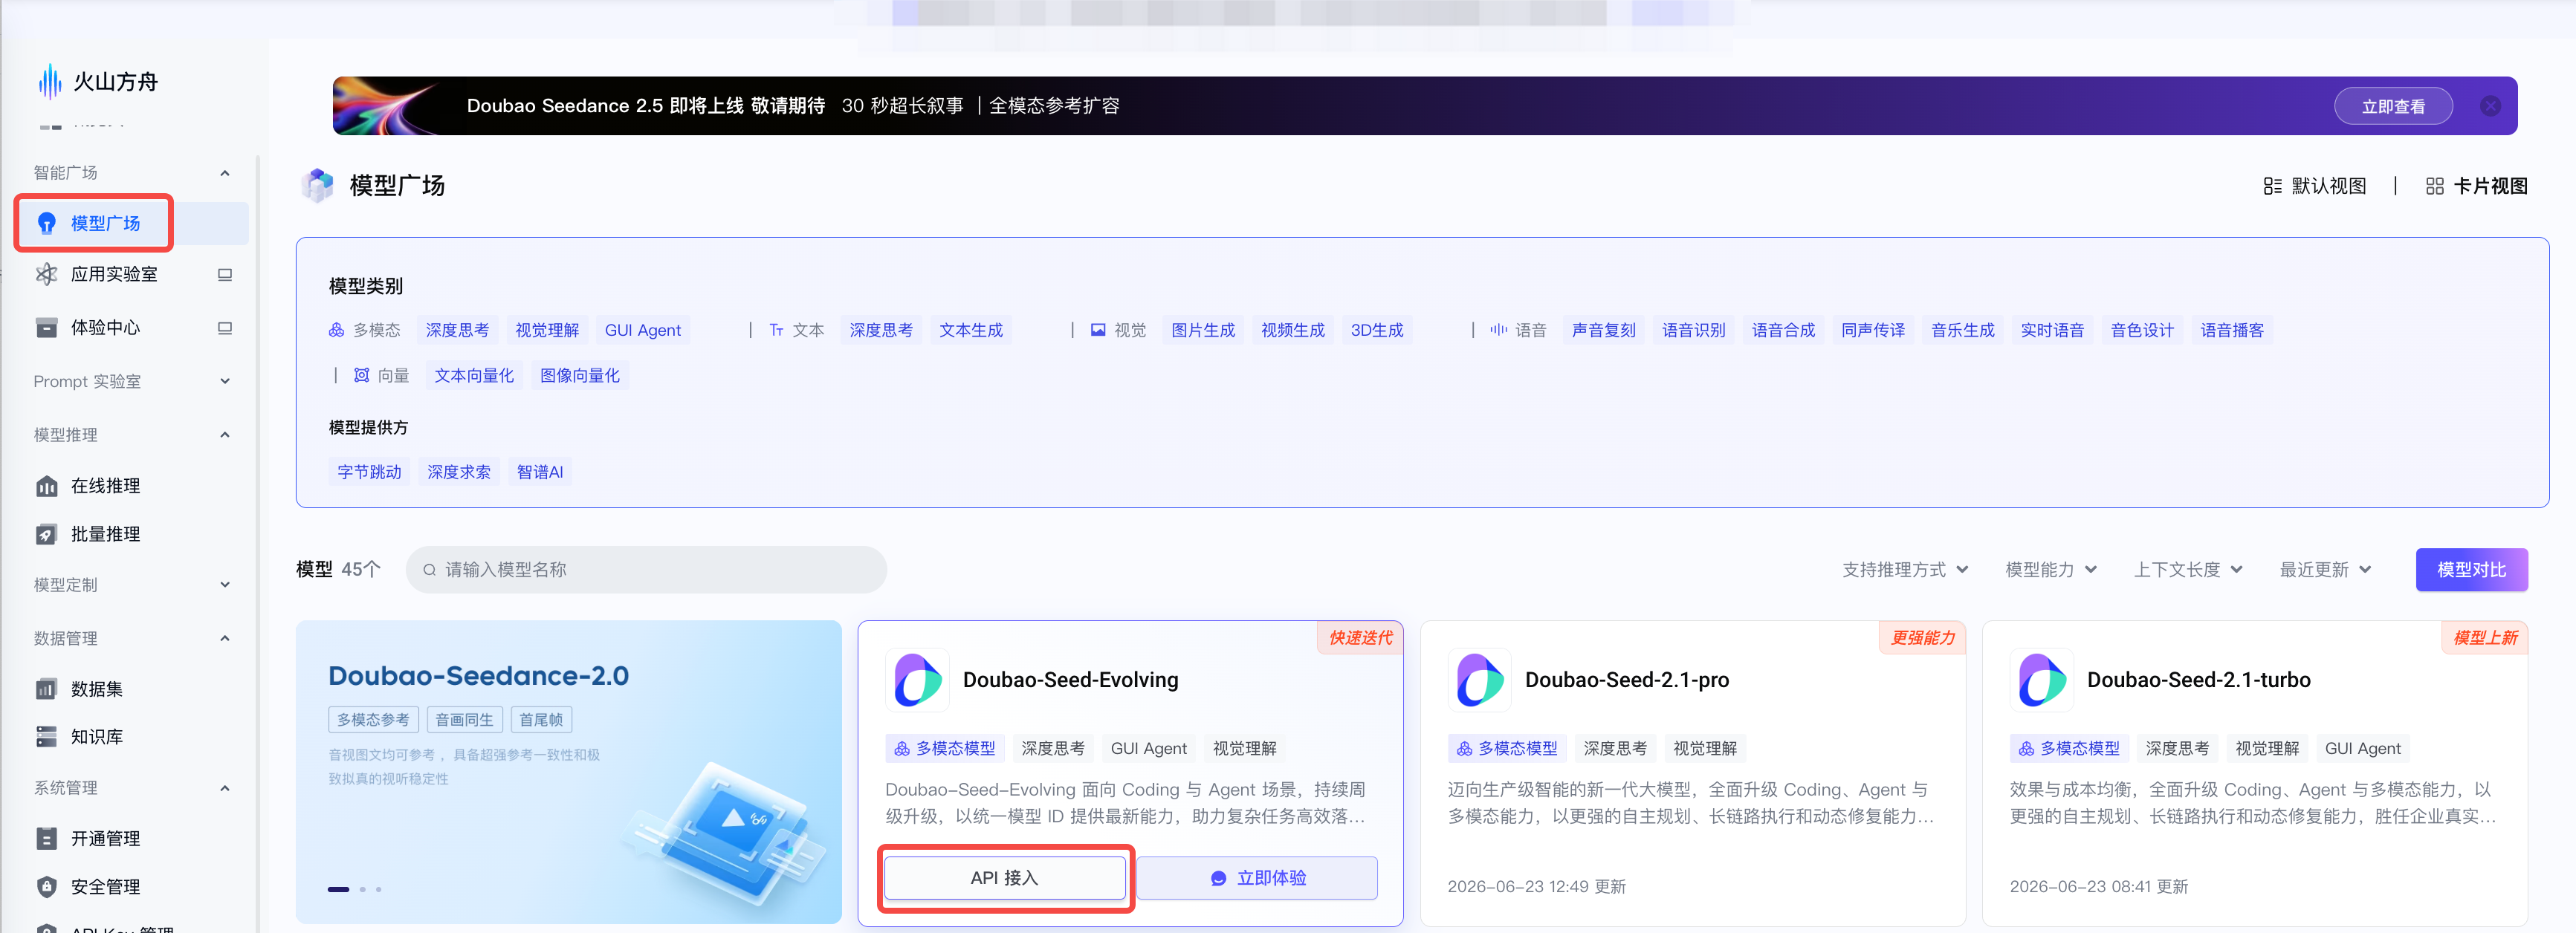Click the Doubao-Seed-Evolving model logo

pos(917,680)
